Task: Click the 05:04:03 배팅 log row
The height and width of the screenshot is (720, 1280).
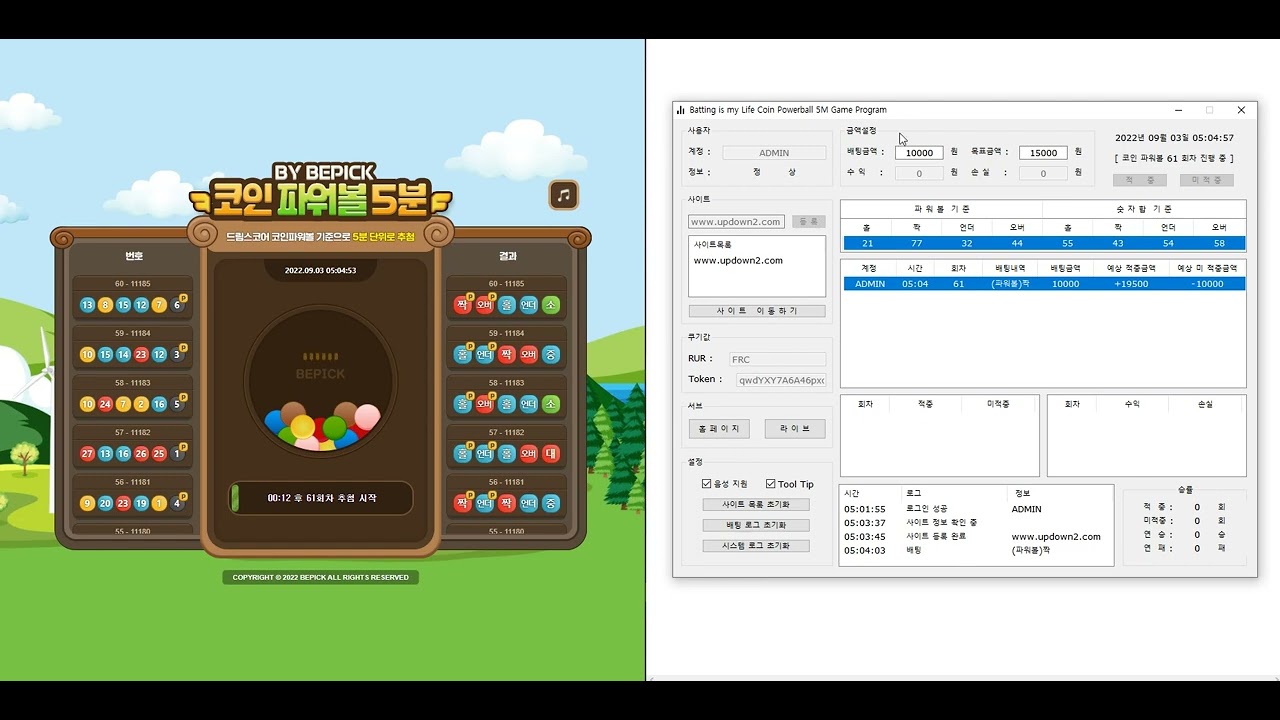Action: tap(975, 550)
